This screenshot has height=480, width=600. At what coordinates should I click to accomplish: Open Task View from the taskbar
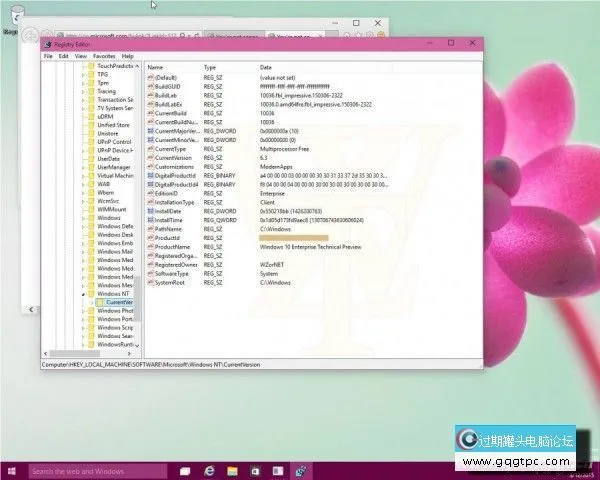tap(185, 470)
